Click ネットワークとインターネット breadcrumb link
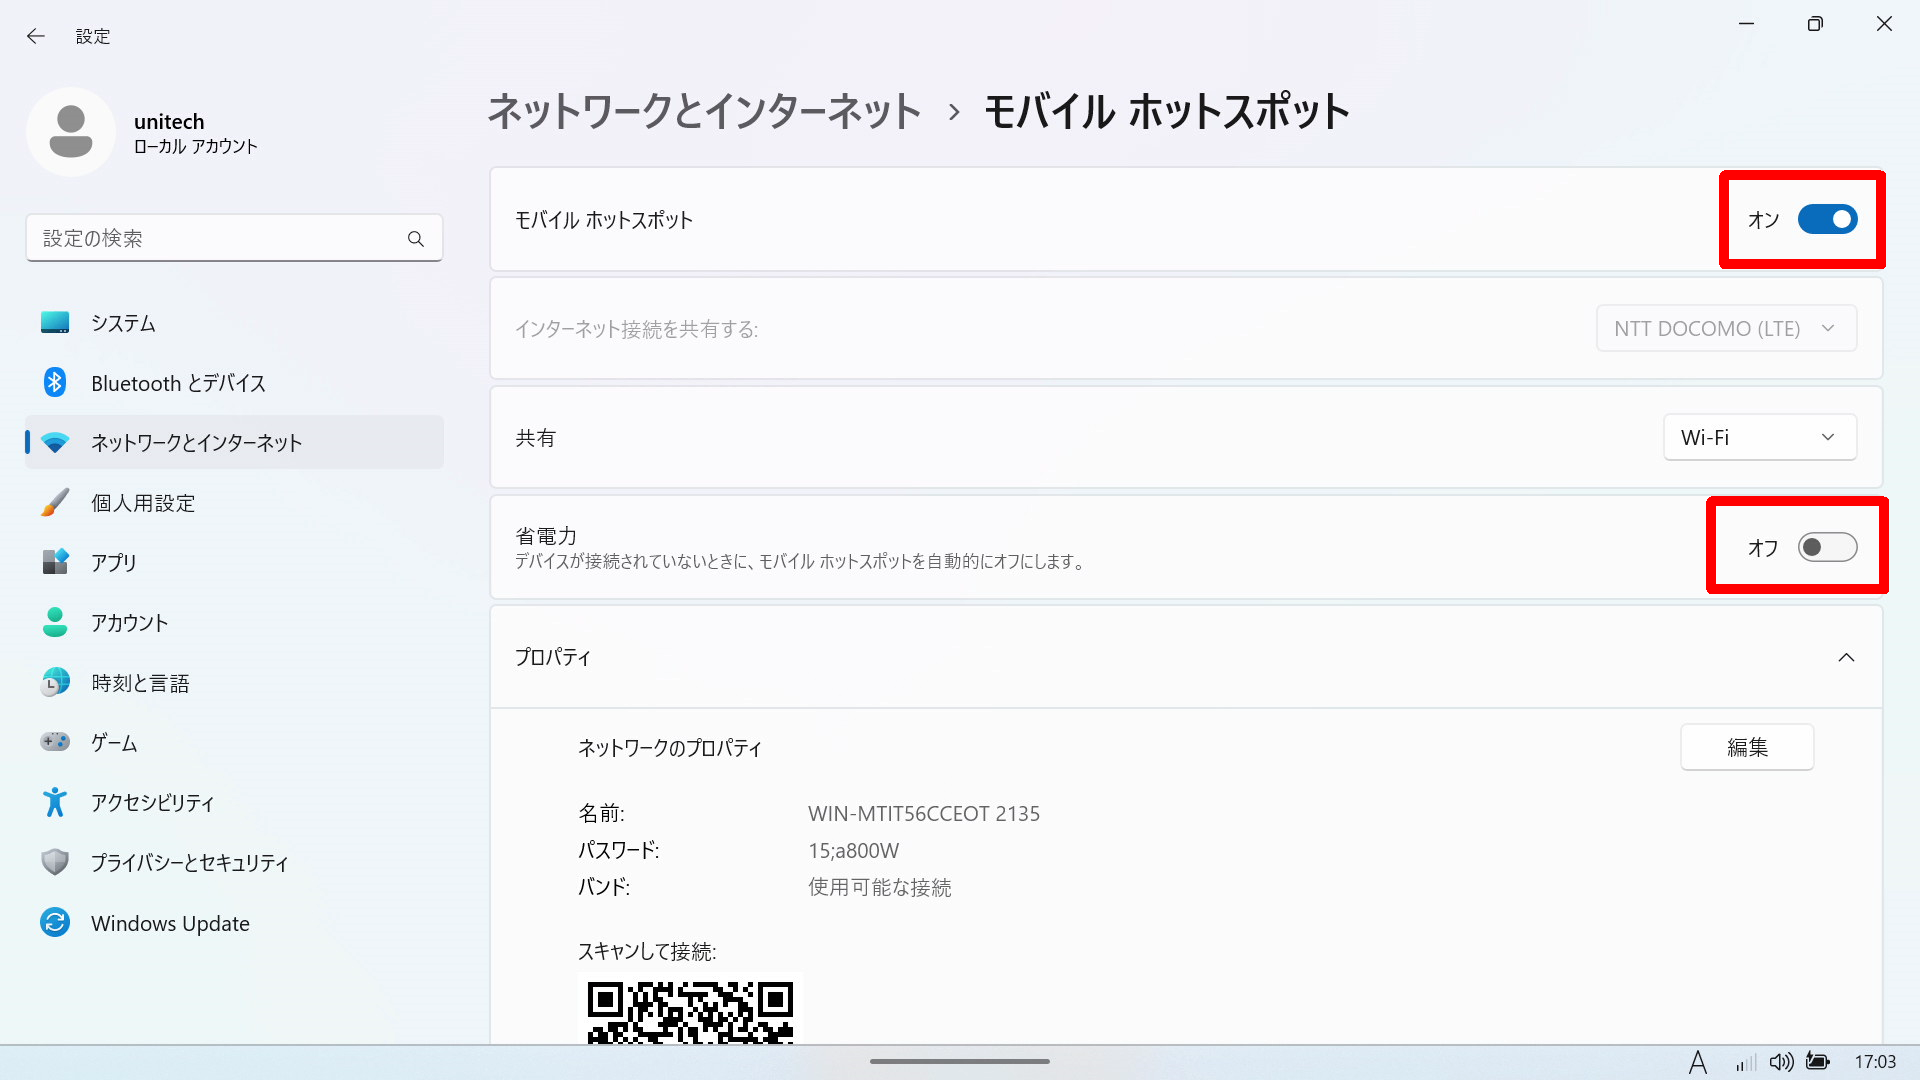Viewport: 1920px width, 1080px height. (x=704, y=111)
